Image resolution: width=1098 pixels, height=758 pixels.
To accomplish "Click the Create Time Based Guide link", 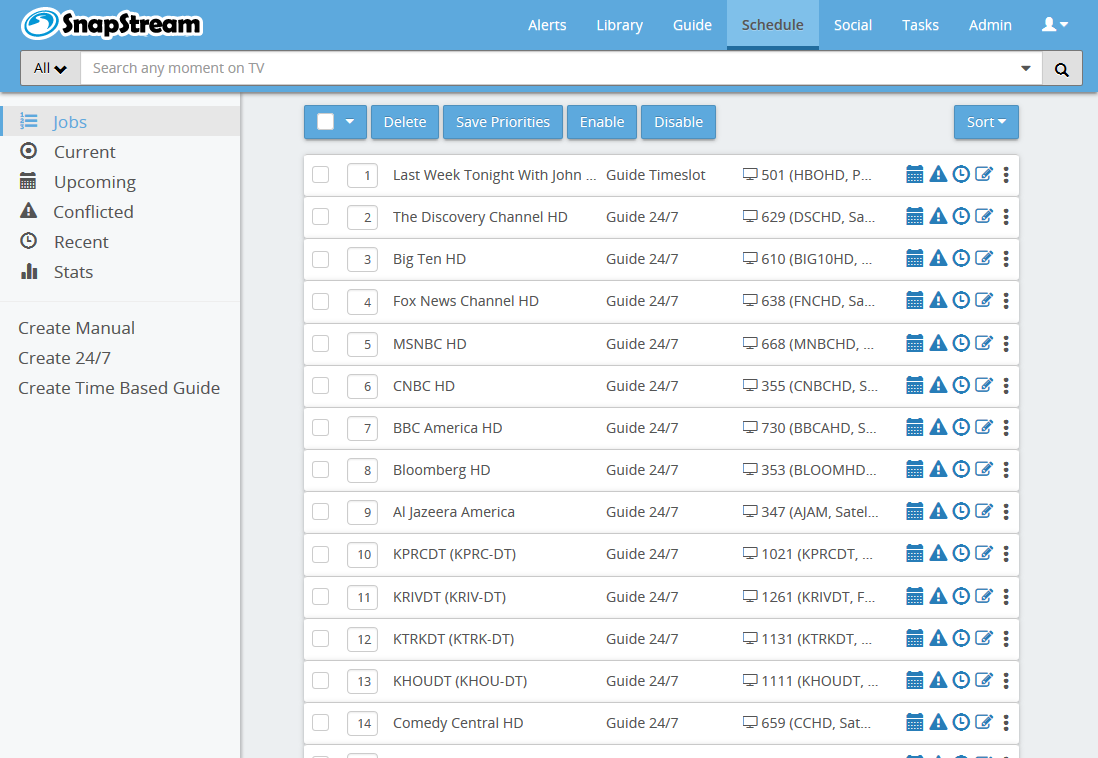I will click(119, 388).
